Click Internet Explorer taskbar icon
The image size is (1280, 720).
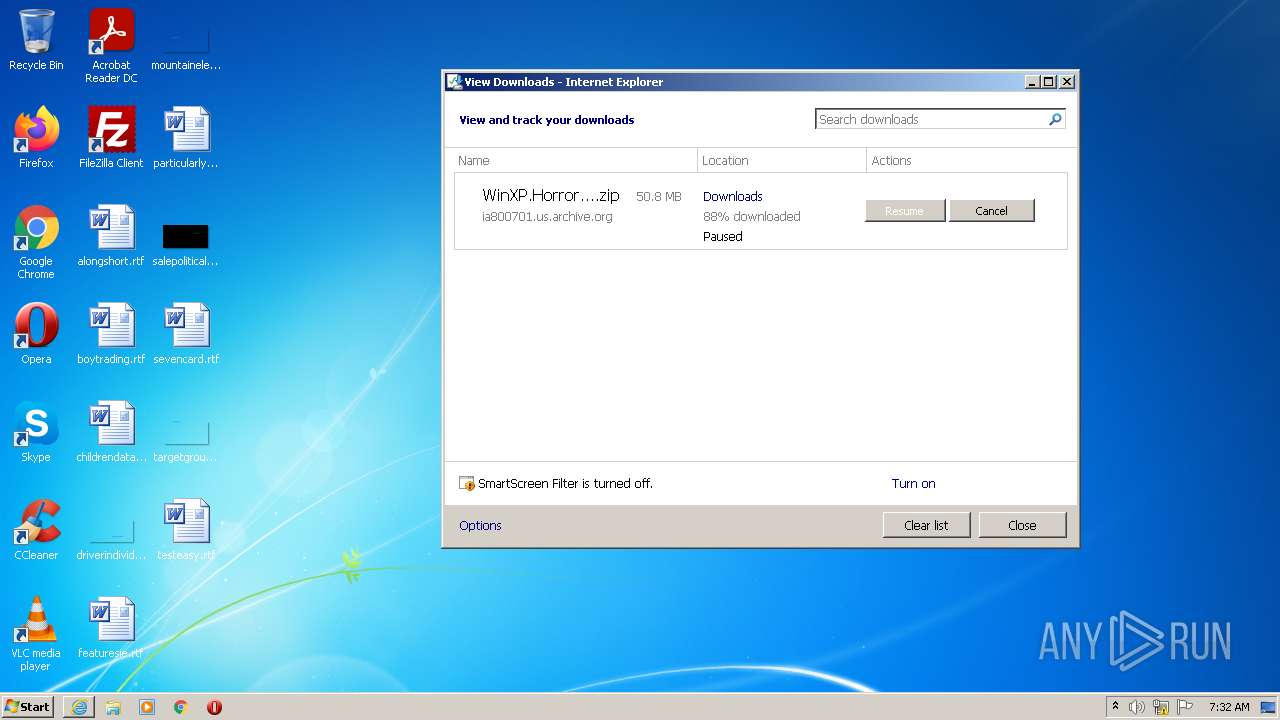point(79,707)
